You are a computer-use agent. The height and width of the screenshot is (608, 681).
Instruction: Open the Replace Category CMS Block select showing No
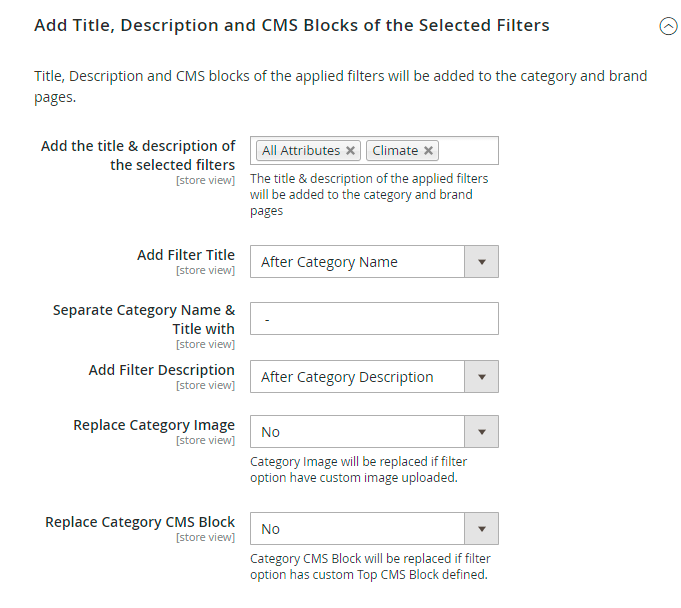[358, 529]
